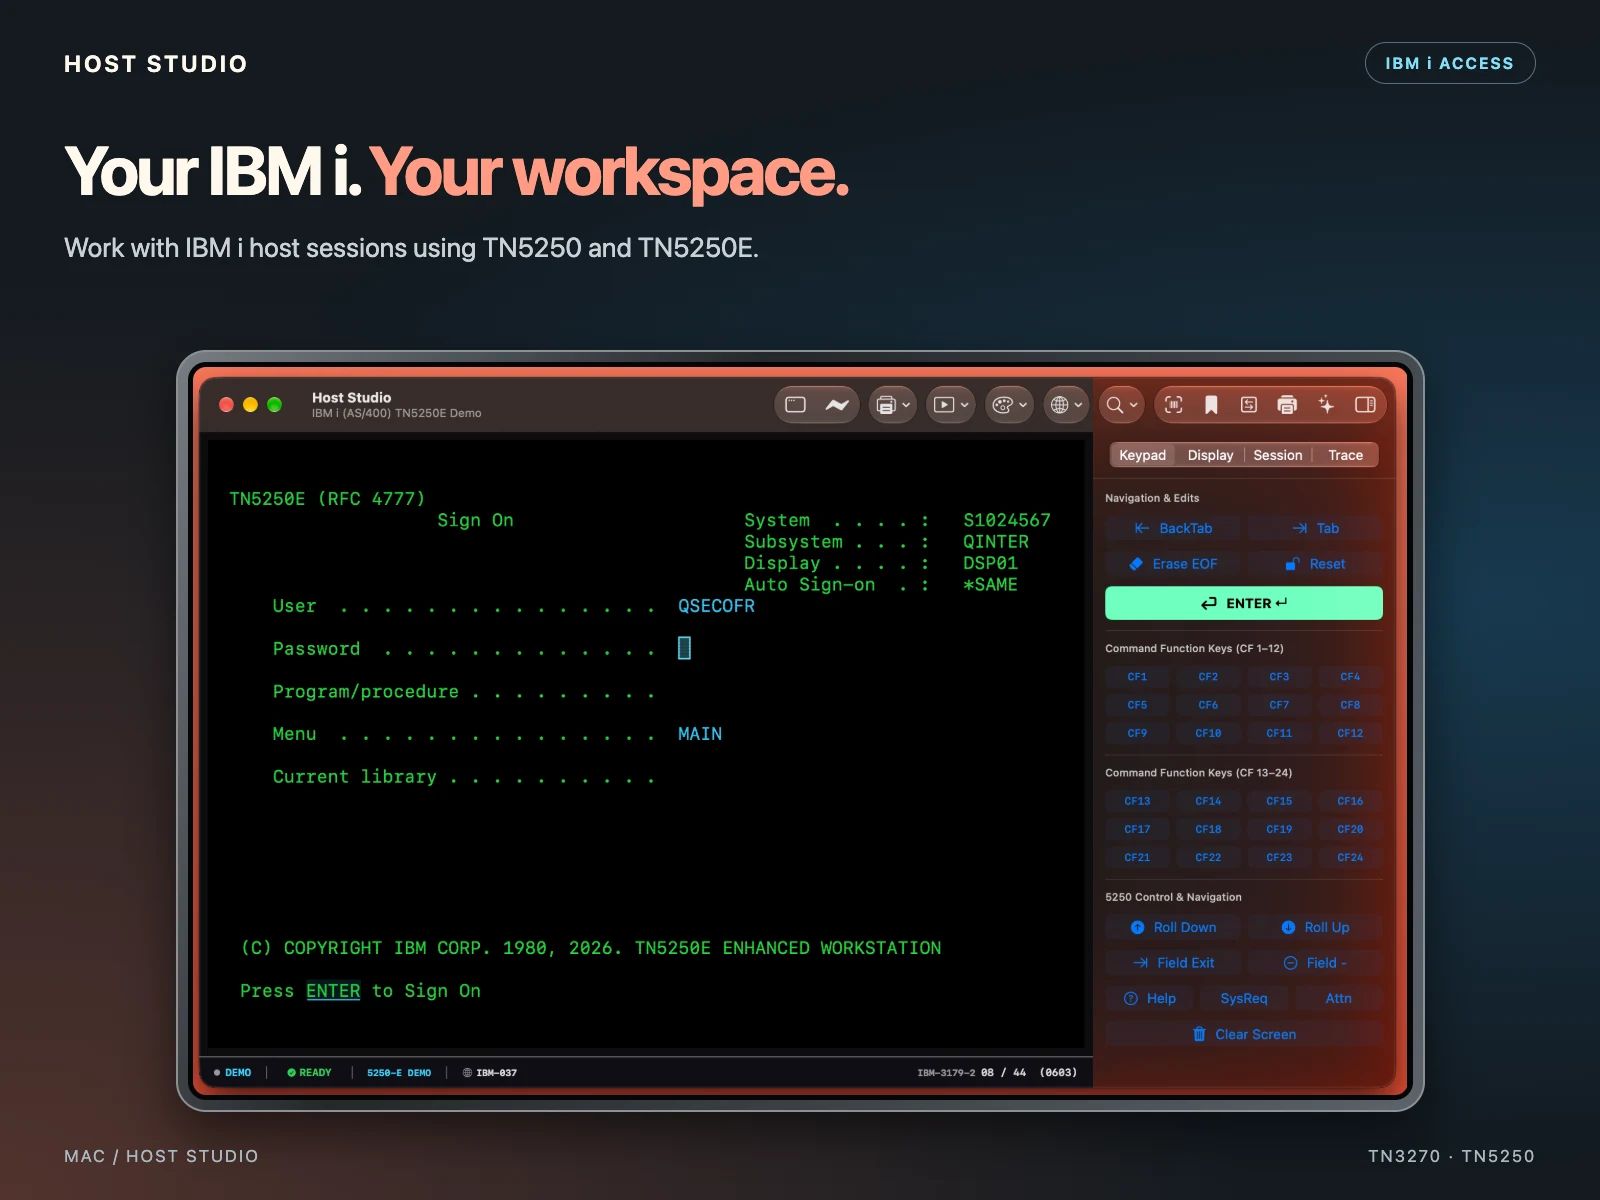Click the zigzag trend-line toolbar icon
Viewport: 1600px width, 1200px height.
(837, 405)
